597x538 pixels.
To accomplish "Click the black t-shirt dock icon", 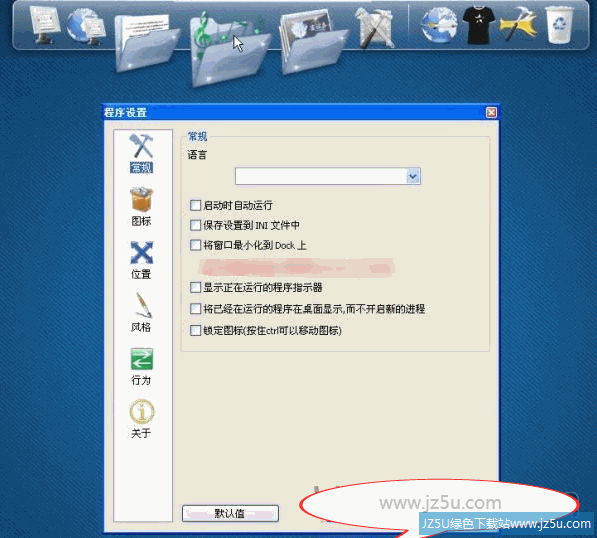I will point(479,25).
